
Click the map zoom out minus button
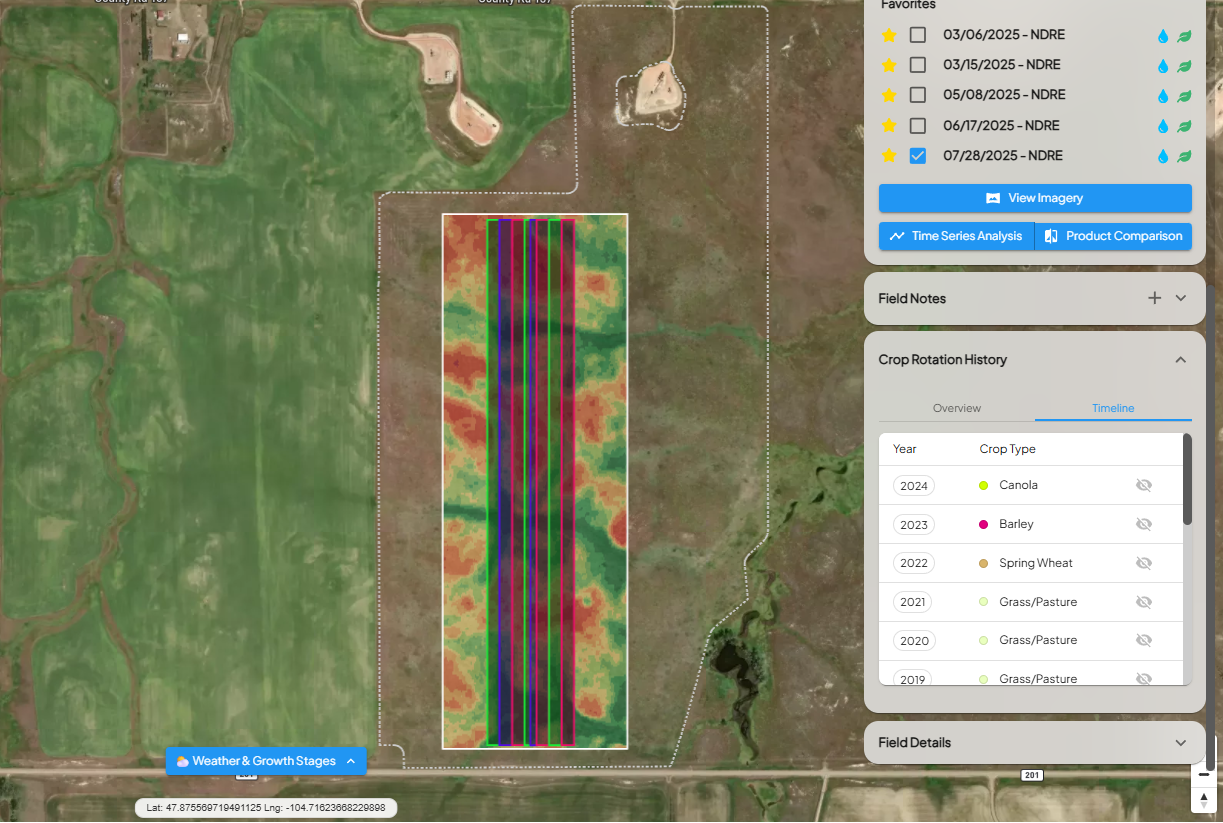tap(1204, 774)
